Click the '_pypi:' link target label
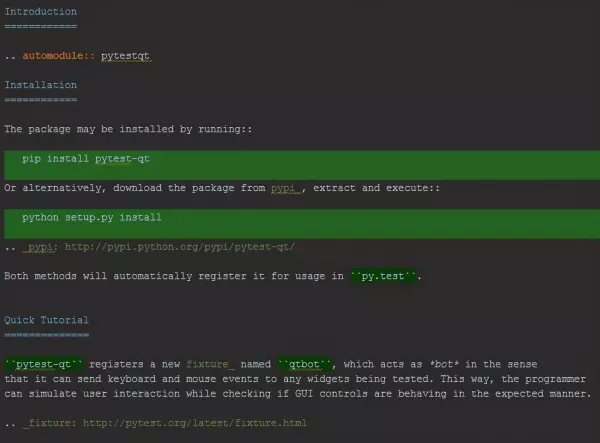 tap(39, 247)
